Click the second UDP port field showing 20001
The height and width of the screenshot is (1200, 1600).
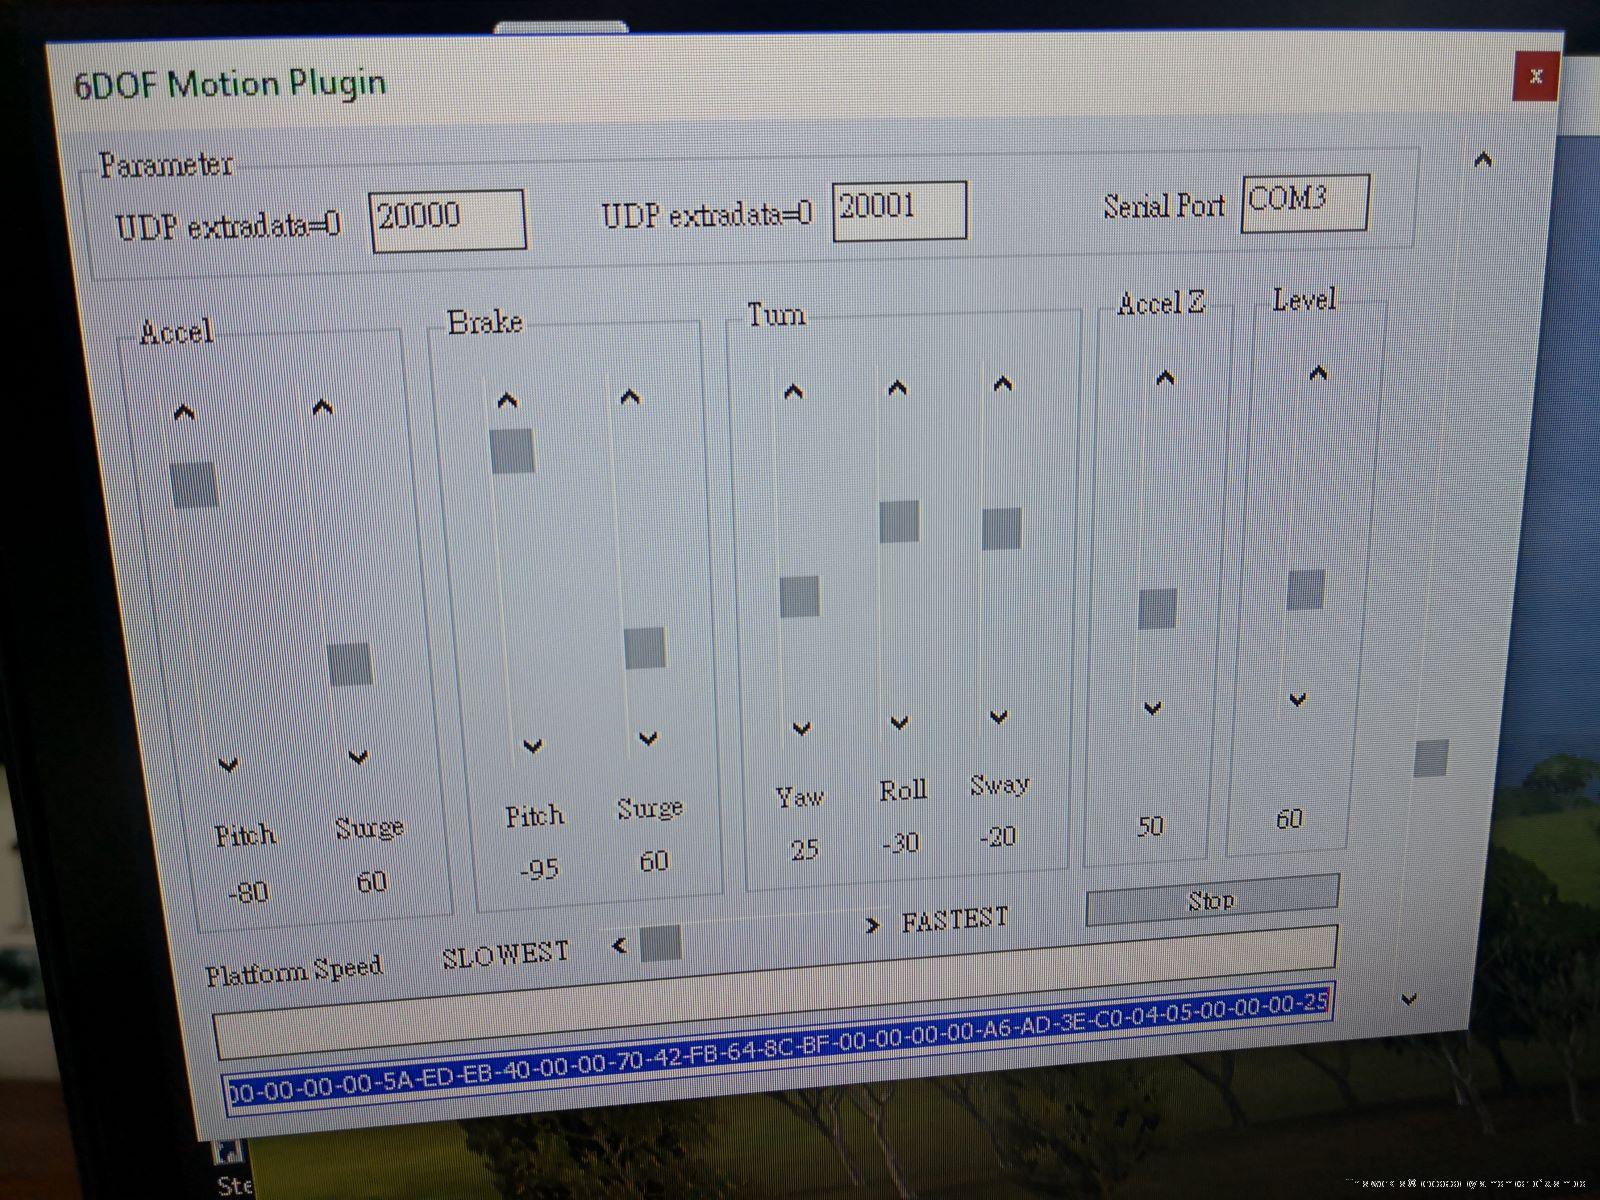coord(899,210)
